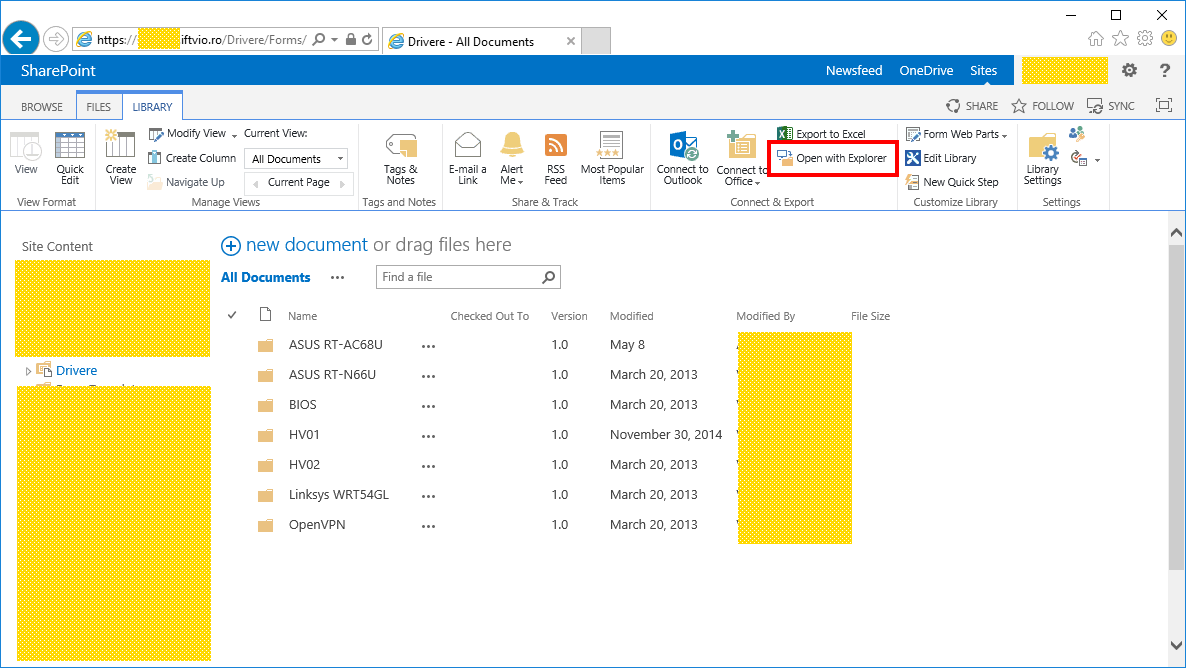Click the Version column header
This screenshot has width=1186, height=668.
click(x=569, y=316)
